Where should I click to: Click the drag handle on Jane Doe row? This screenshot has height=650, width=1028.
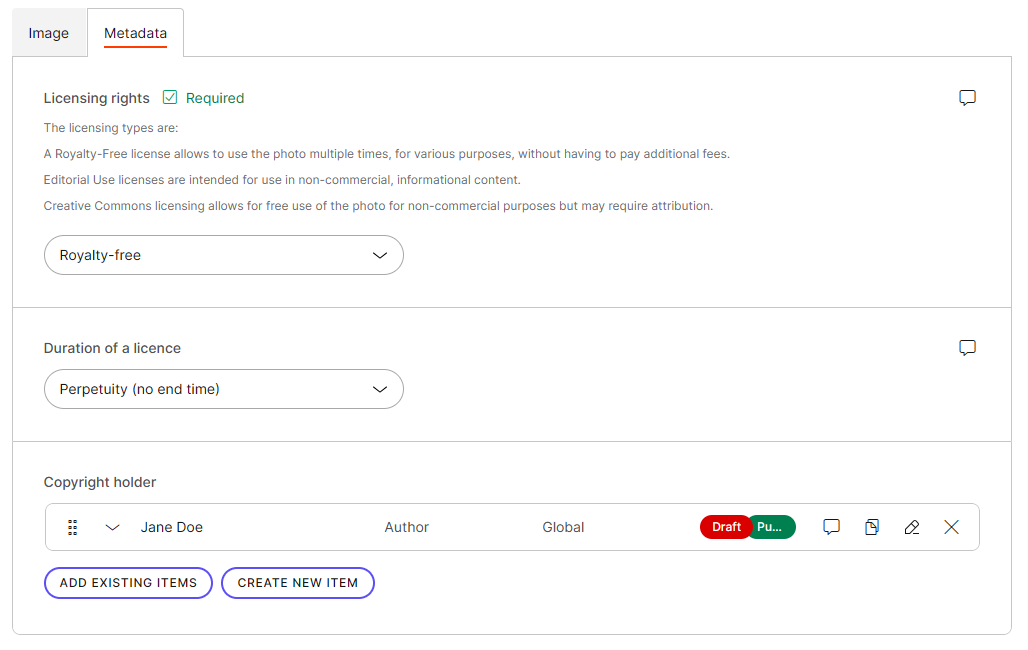pos(71,527)
